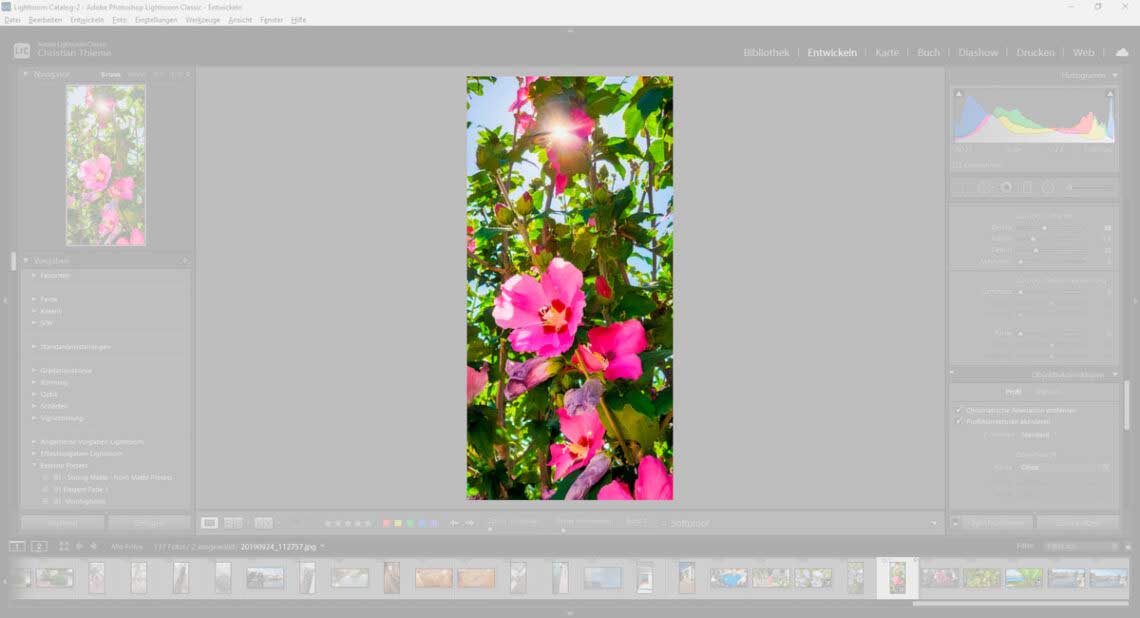
Task: Open the Bibliothek module
Action: coord(765,52)
